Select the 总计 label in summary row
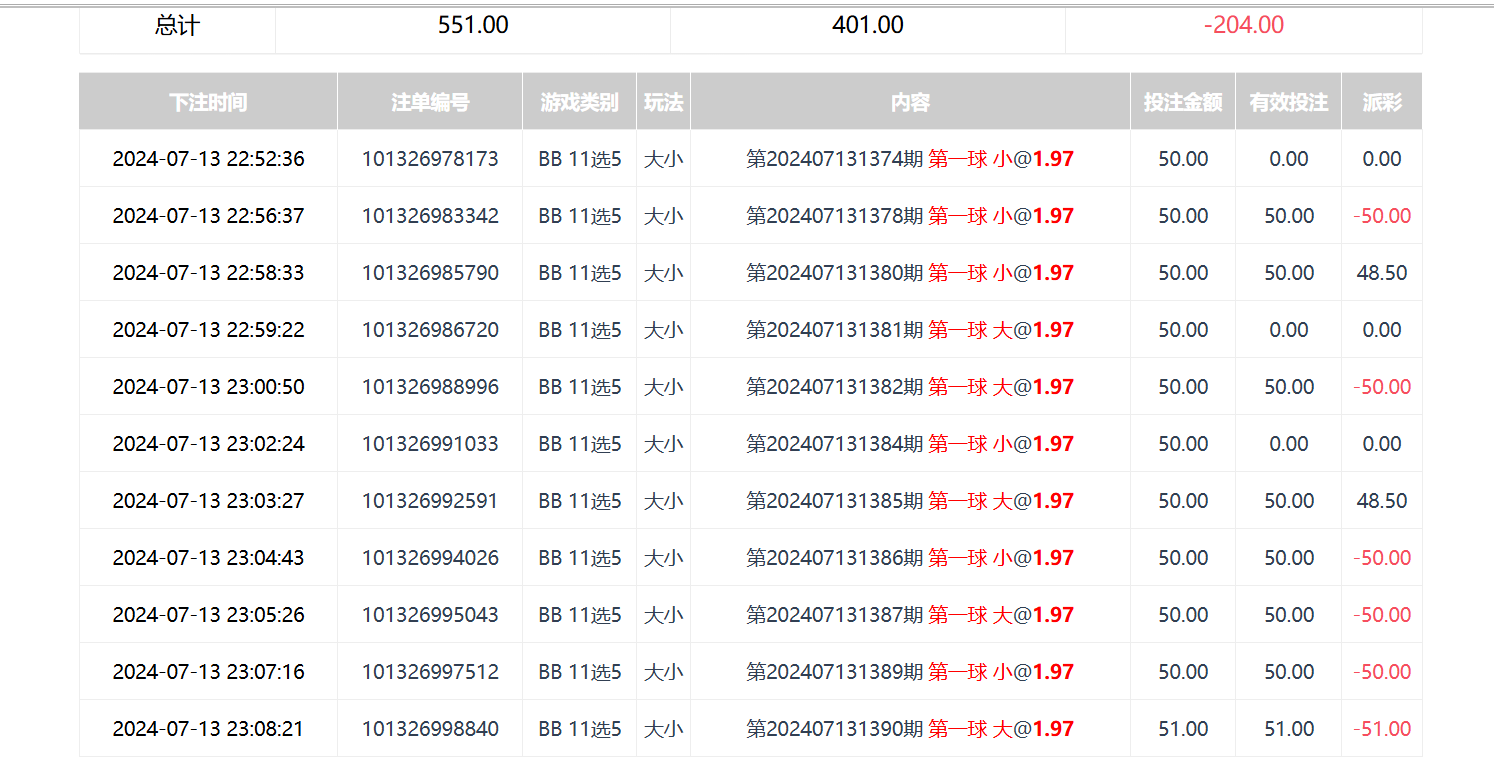Viewport: 1494px width, 768px height. click(x=177, y=25)
